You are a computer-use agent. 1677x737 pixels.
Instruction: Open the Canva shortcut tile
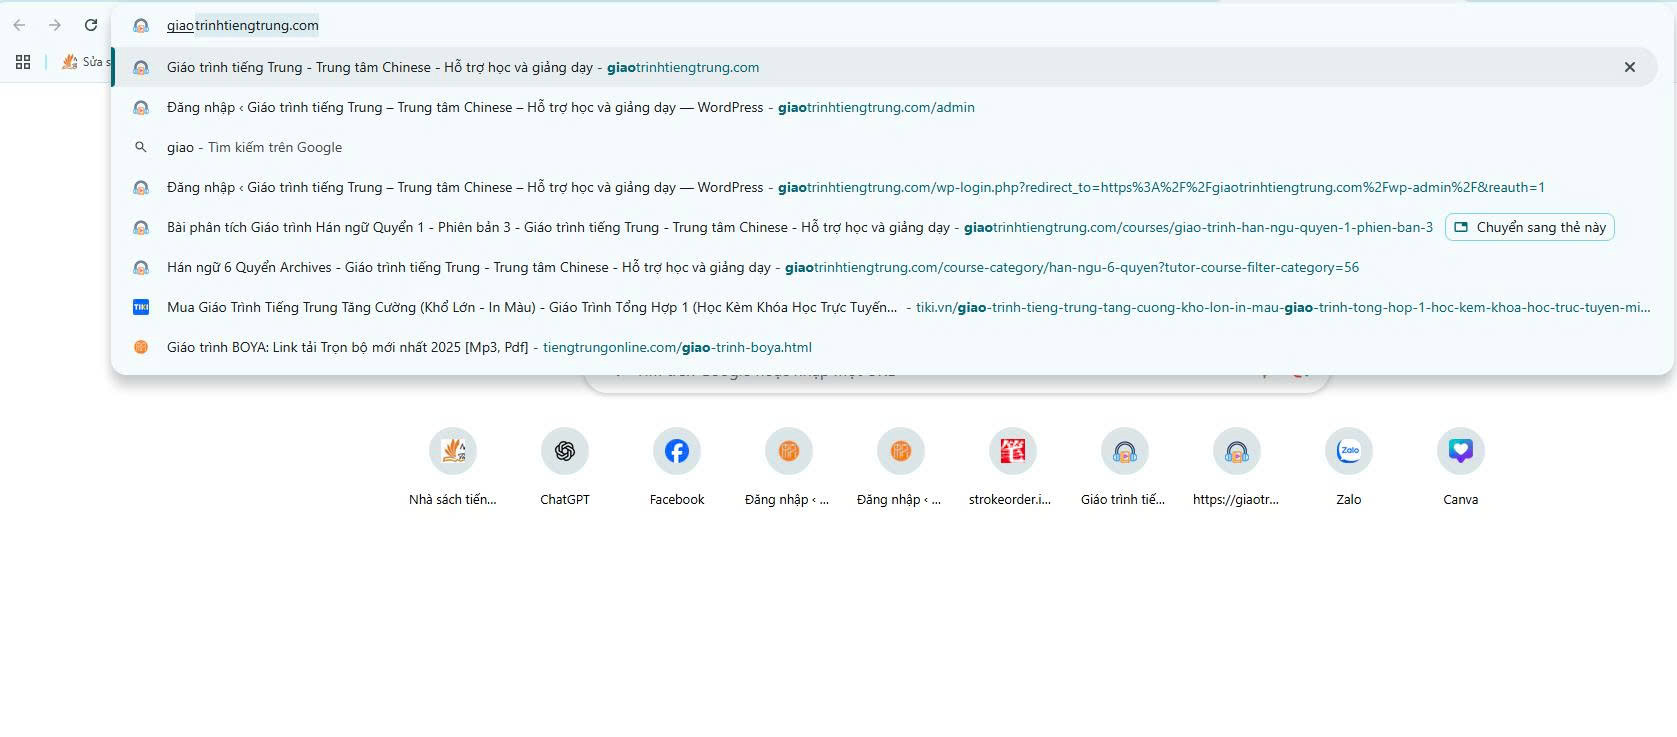(x=1460, y=452)
